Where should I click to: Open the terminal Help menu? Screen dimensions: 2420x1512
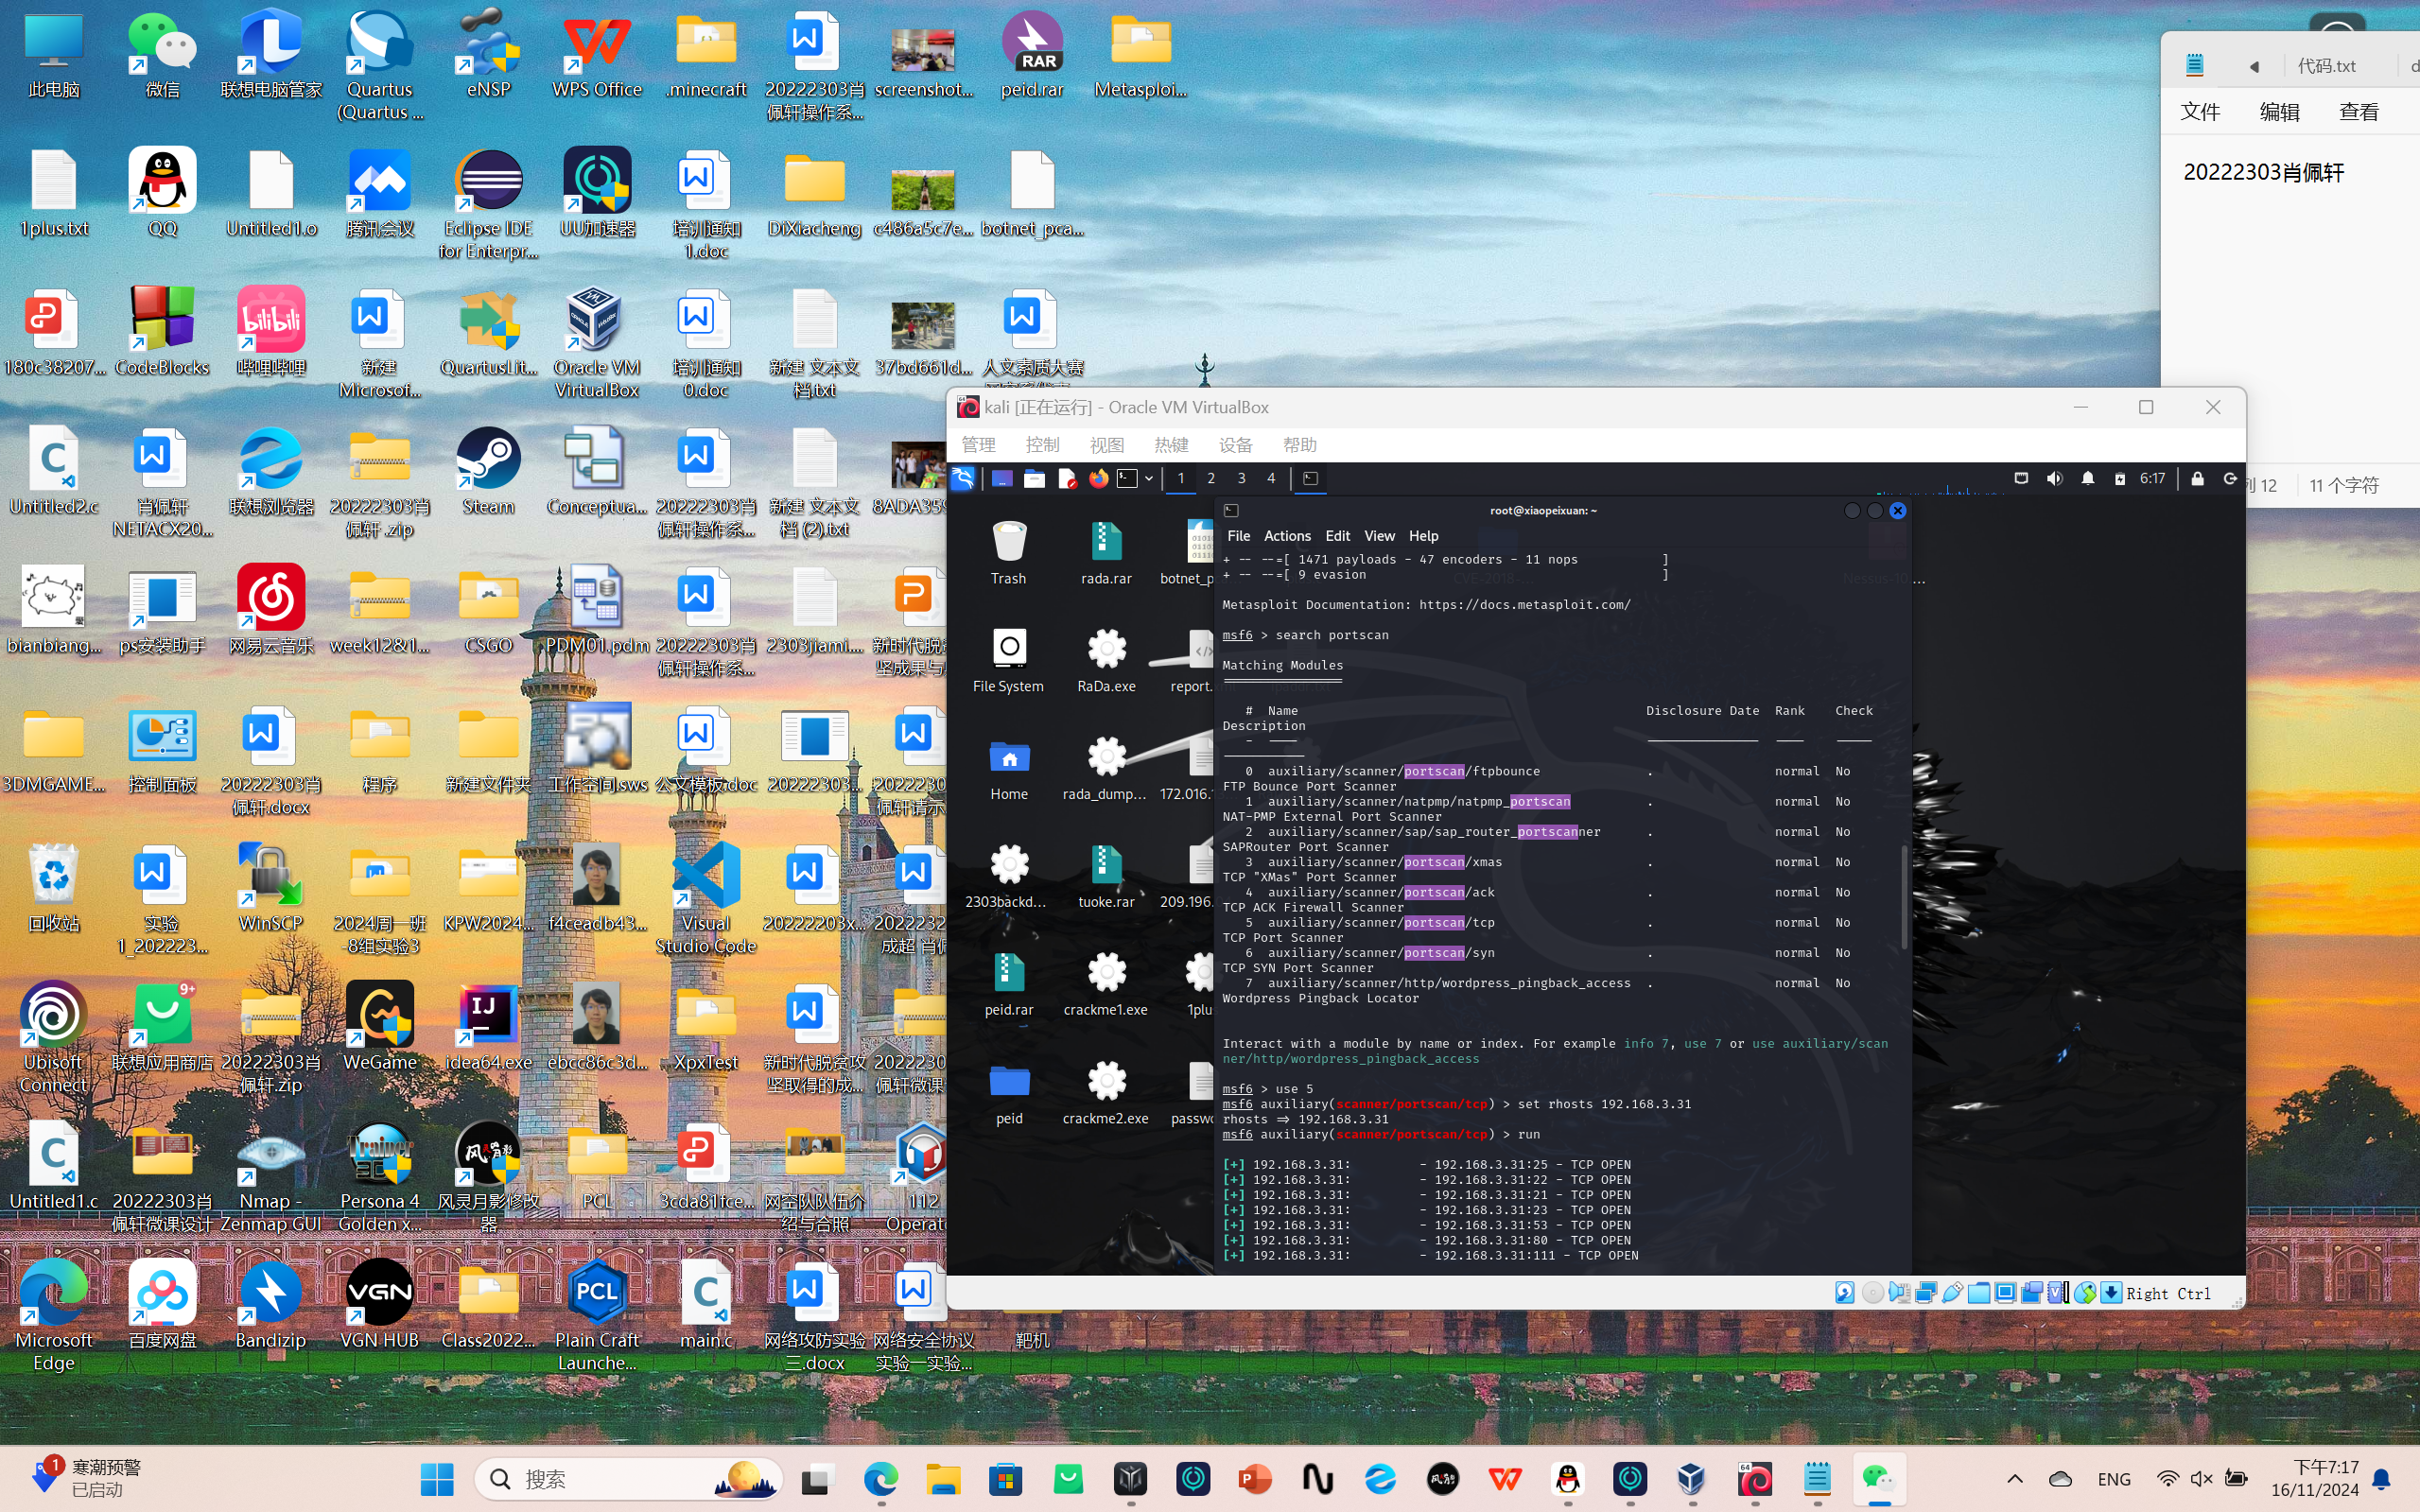coord(1423,536)
